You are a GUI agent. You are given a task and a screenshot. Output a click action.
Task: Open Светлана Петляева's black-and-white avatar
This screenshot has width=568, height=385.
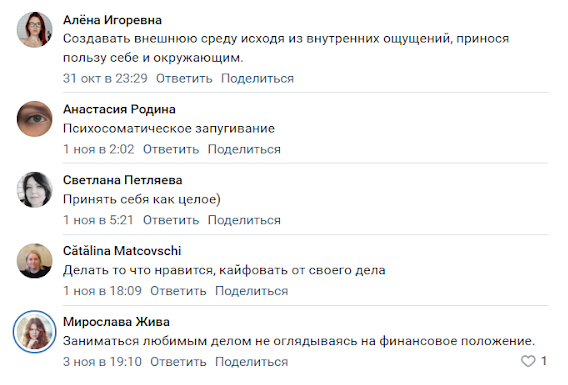[35, 190]
